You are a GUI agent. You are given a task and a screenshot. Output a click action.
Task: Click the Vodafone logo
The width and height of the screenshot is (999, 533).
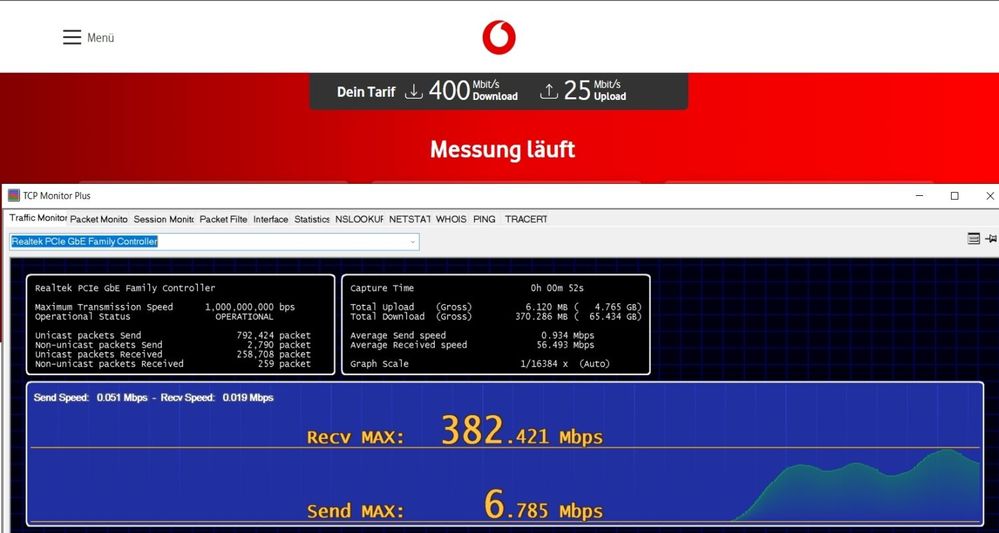pyautogui.click(x=499, y=37)
